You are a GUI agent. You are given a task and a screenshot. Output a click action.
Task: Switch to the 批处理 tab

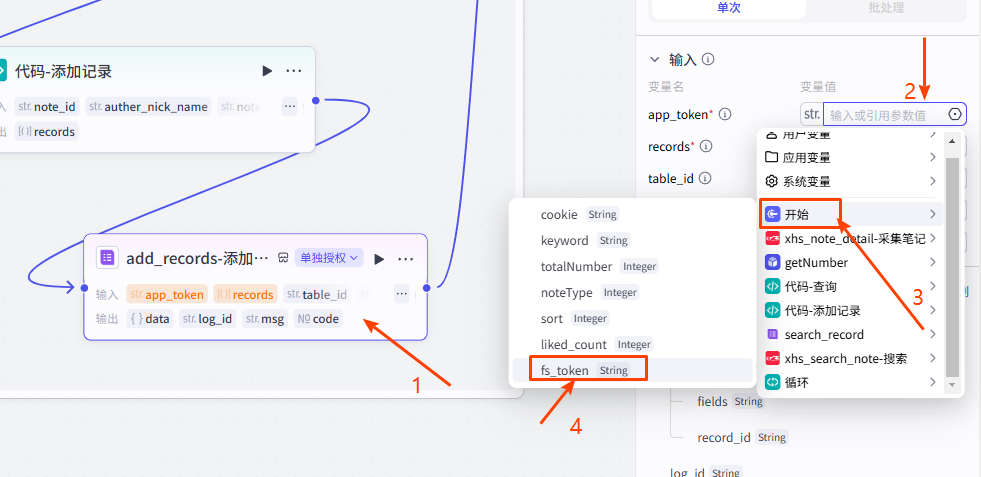[x=887, y=8]
